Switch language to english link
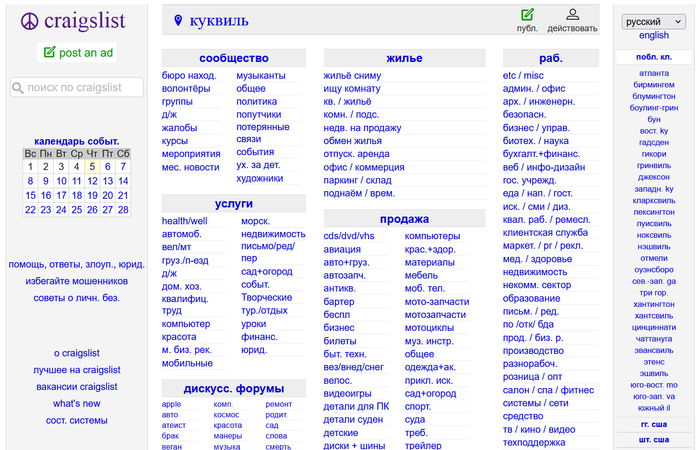This screenshot has width=700, height=450. (654, 35)
